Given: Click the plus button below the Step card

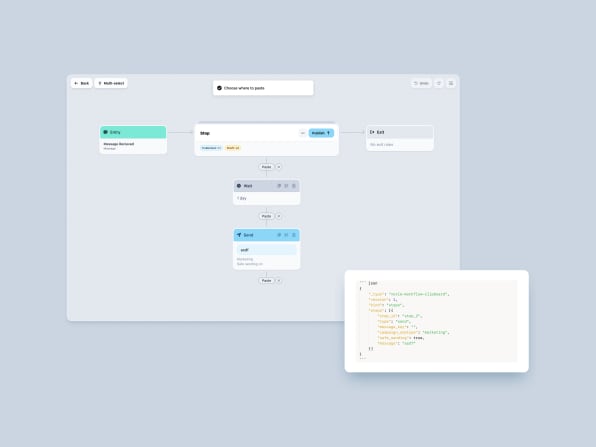Looking at the screenshot, I should (279, 167).
